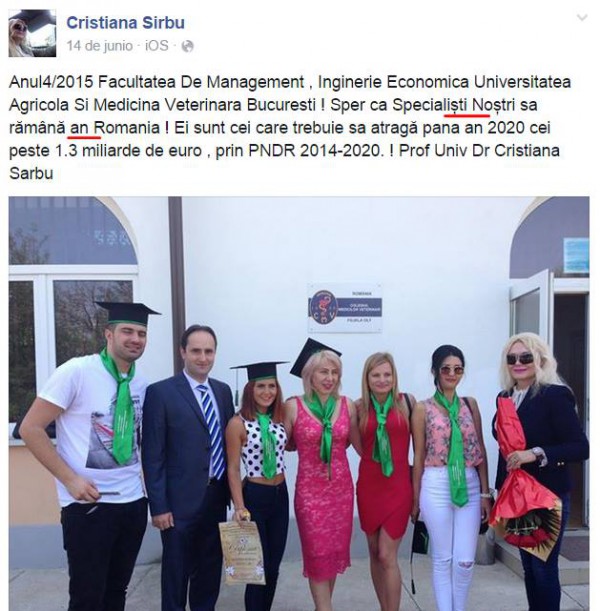600x611 pixels.
Task: Click the man's blue striped tie
Action: click(x=212, y=430)
